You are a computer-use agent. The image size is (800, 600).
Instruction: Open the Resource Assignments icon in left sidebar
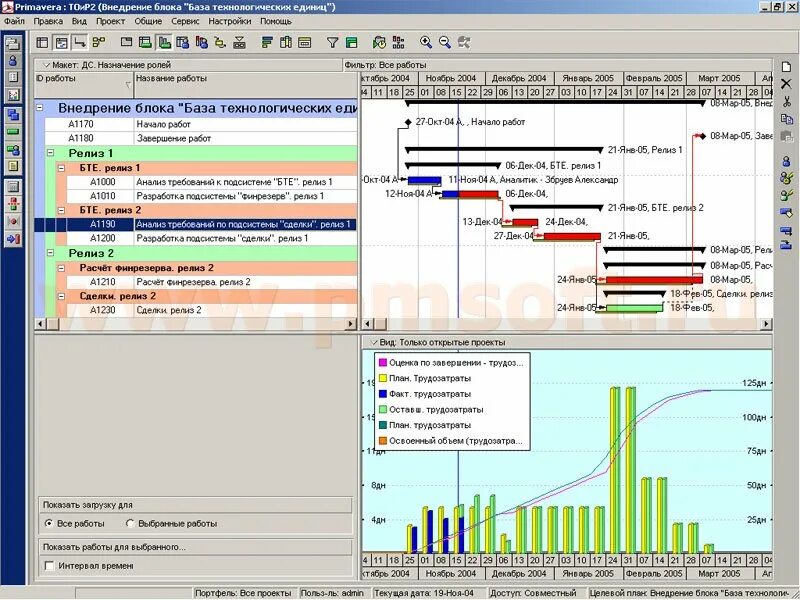point(13,149)
